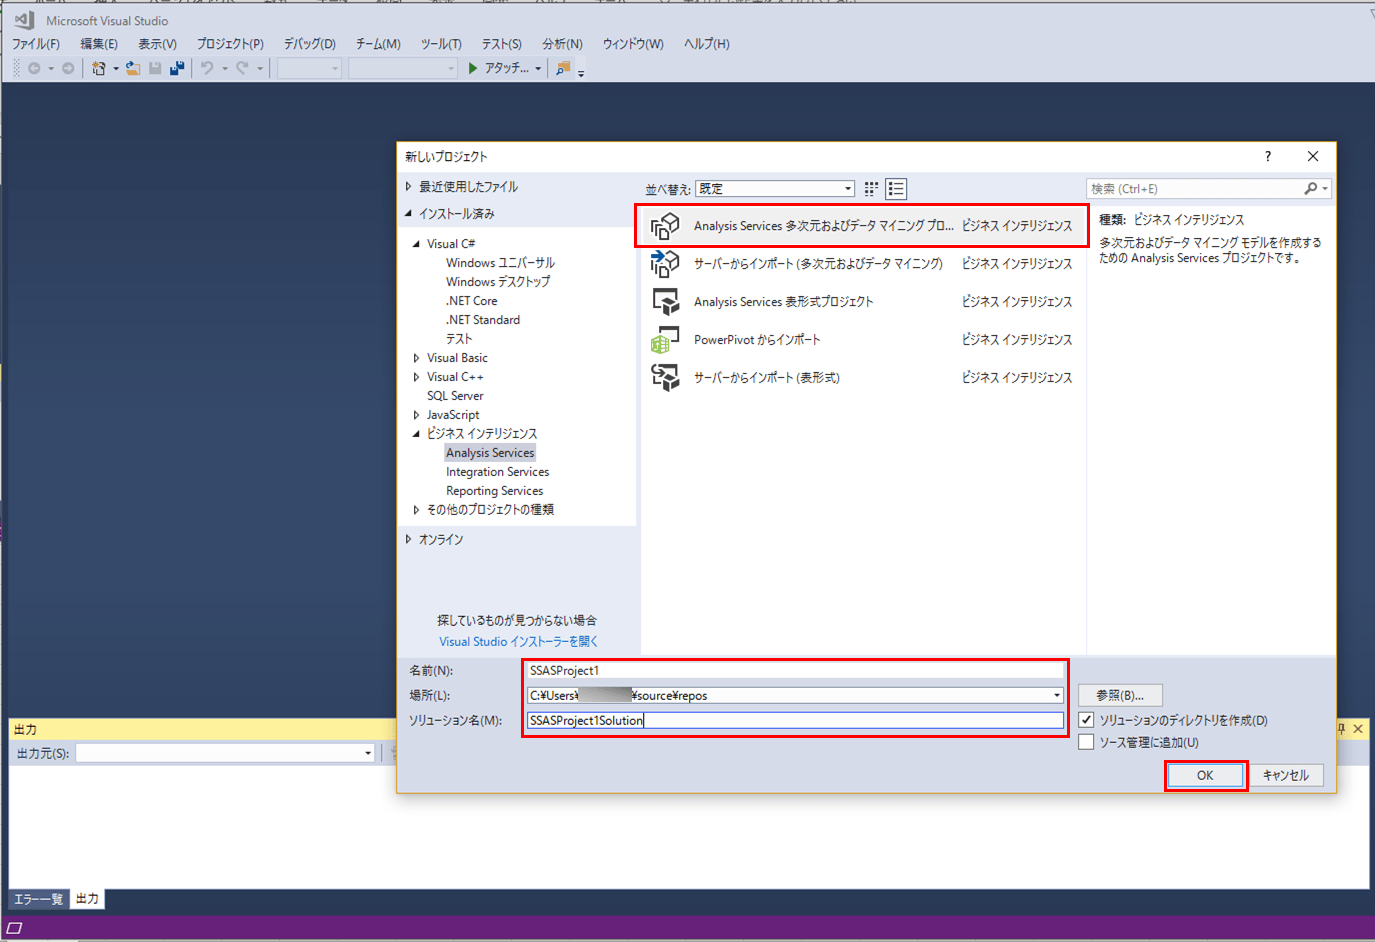Toggle create directory for solution checkbox
Image resolution: width=1375 pixels, height=942 pixels.
[x=1086, y=720]
